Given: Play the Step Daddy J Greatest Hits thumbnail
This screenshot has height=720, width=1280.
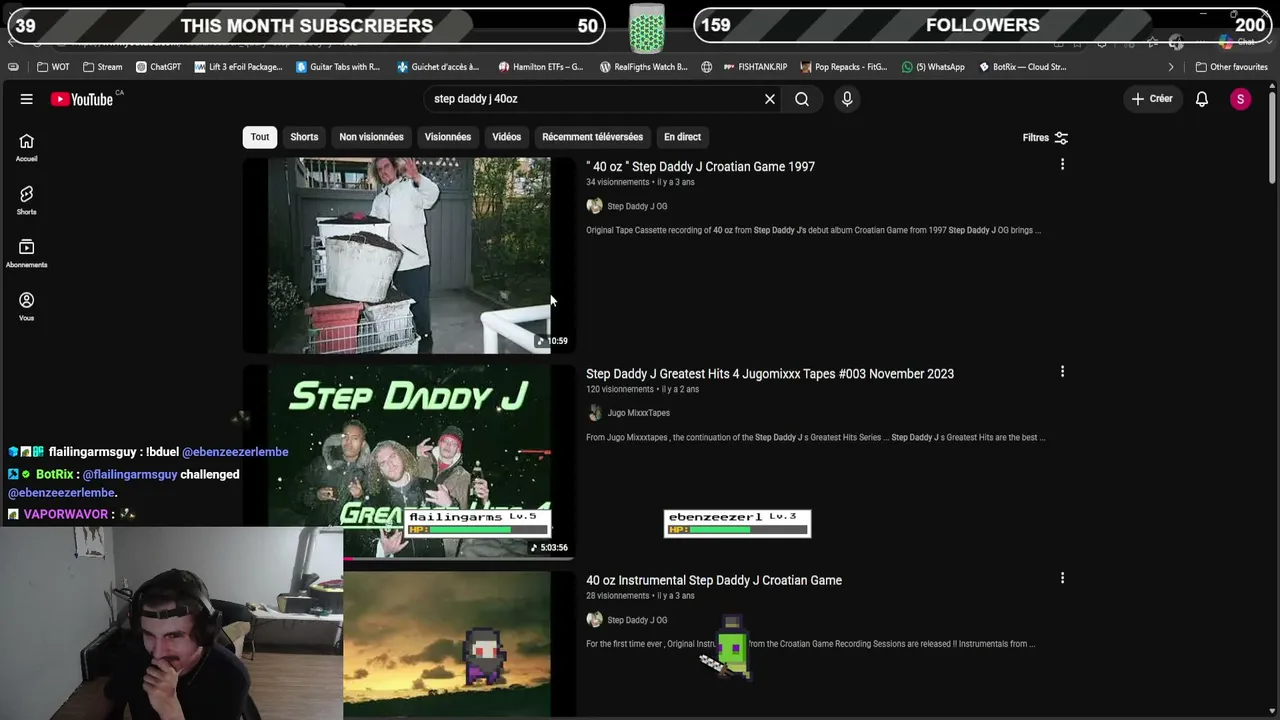Looking at the screenshot, I should 408,460.
